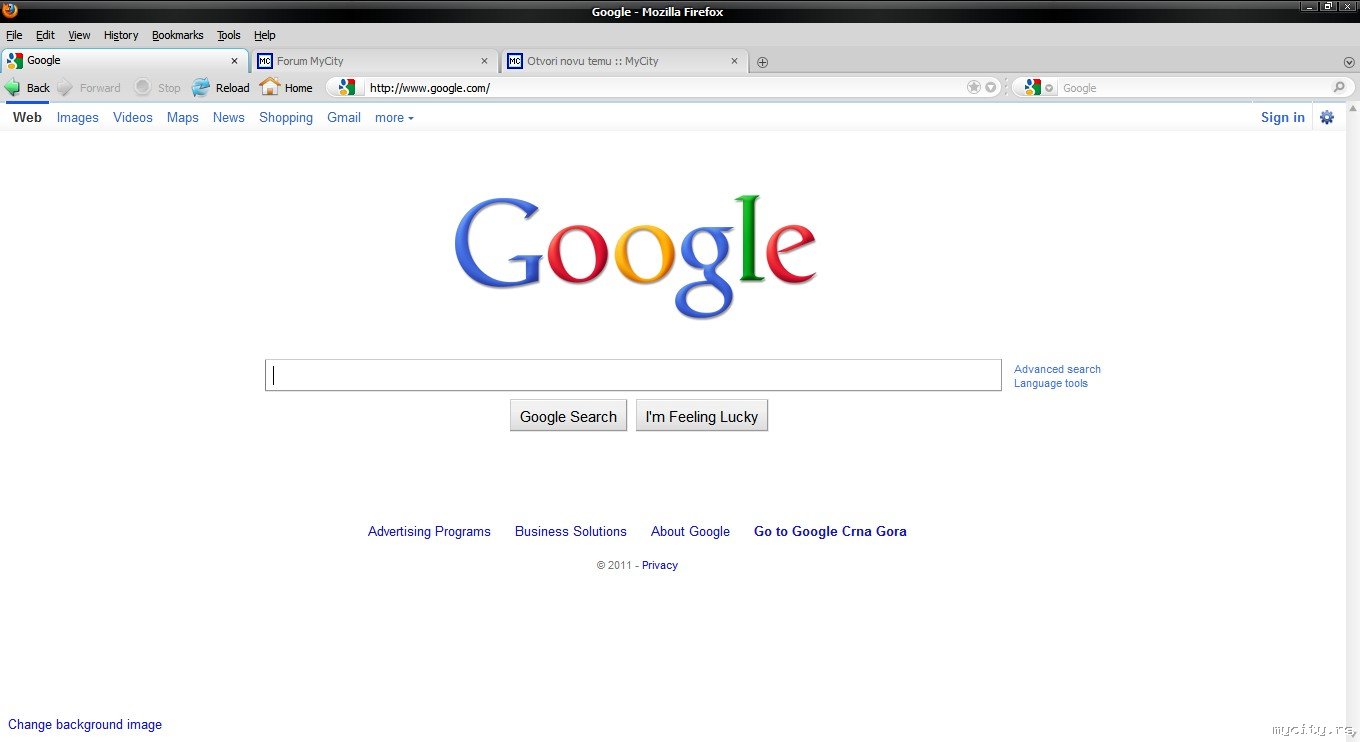
Task: Open the Bookmarks menu
Action: [178, 35]
